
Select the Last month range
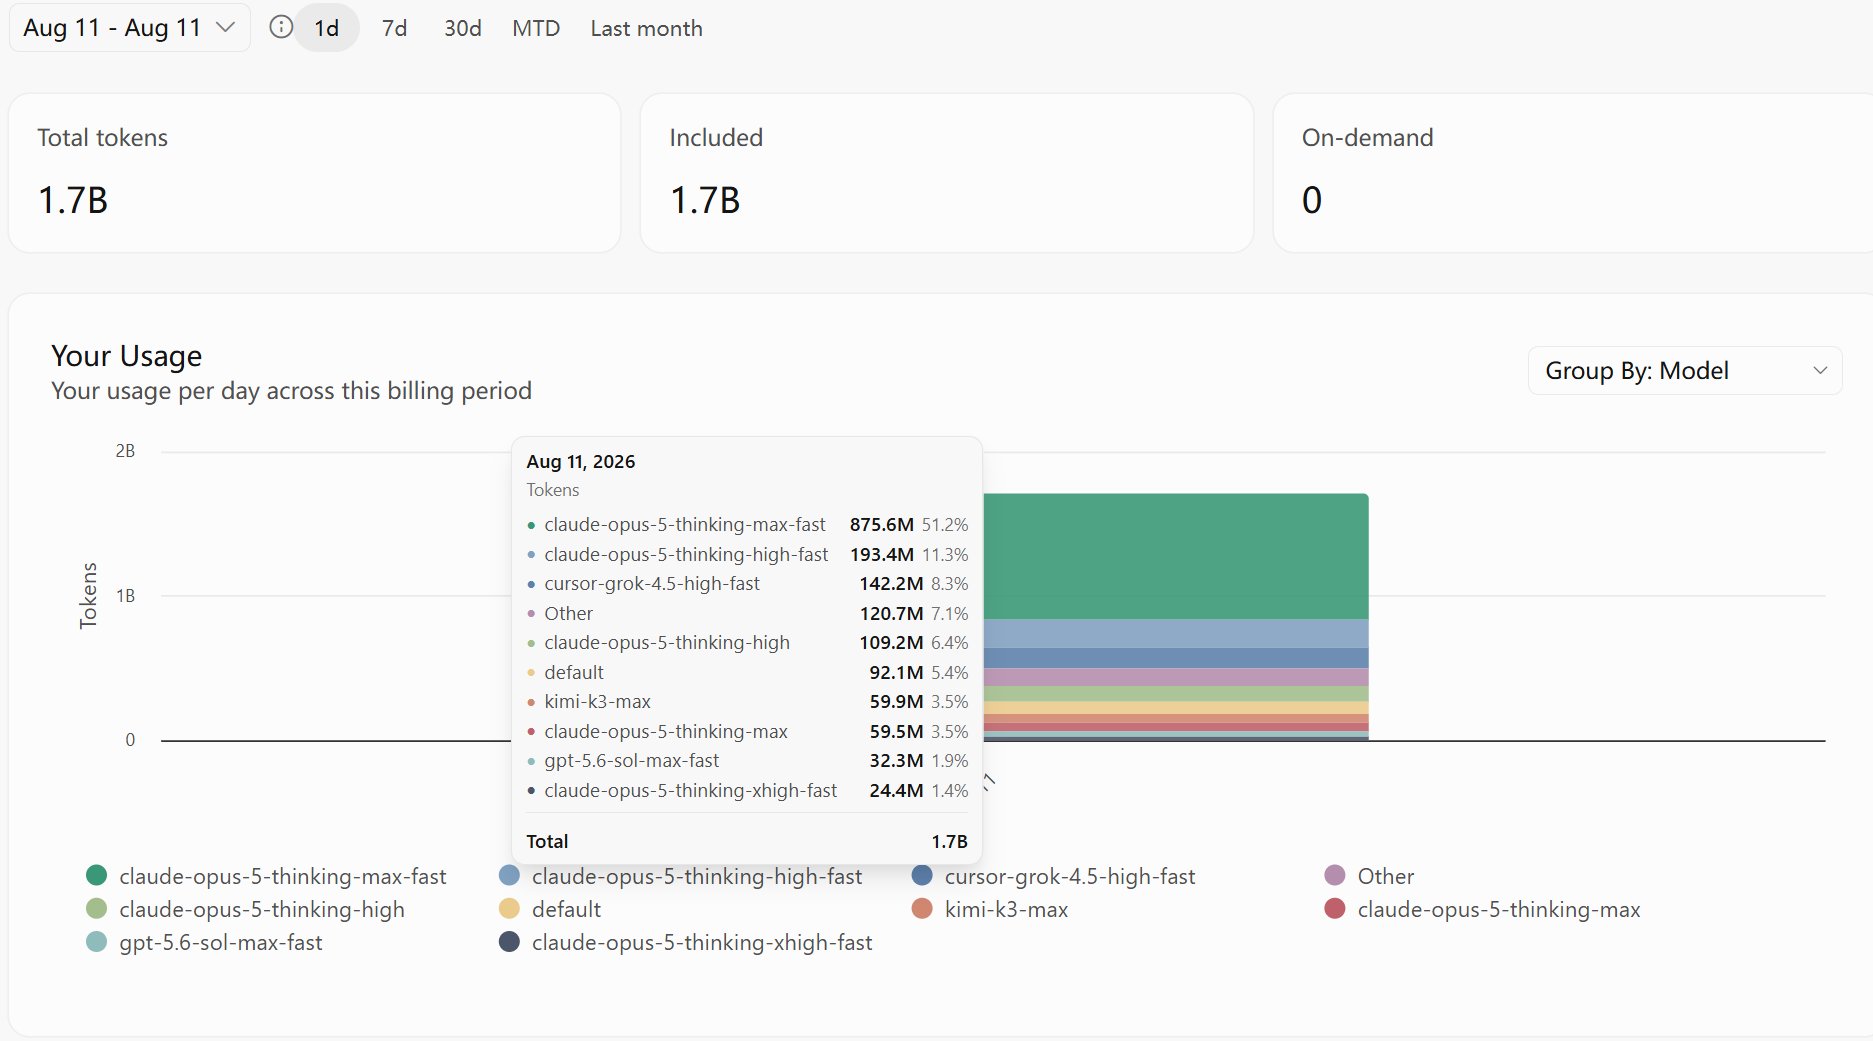647,28
